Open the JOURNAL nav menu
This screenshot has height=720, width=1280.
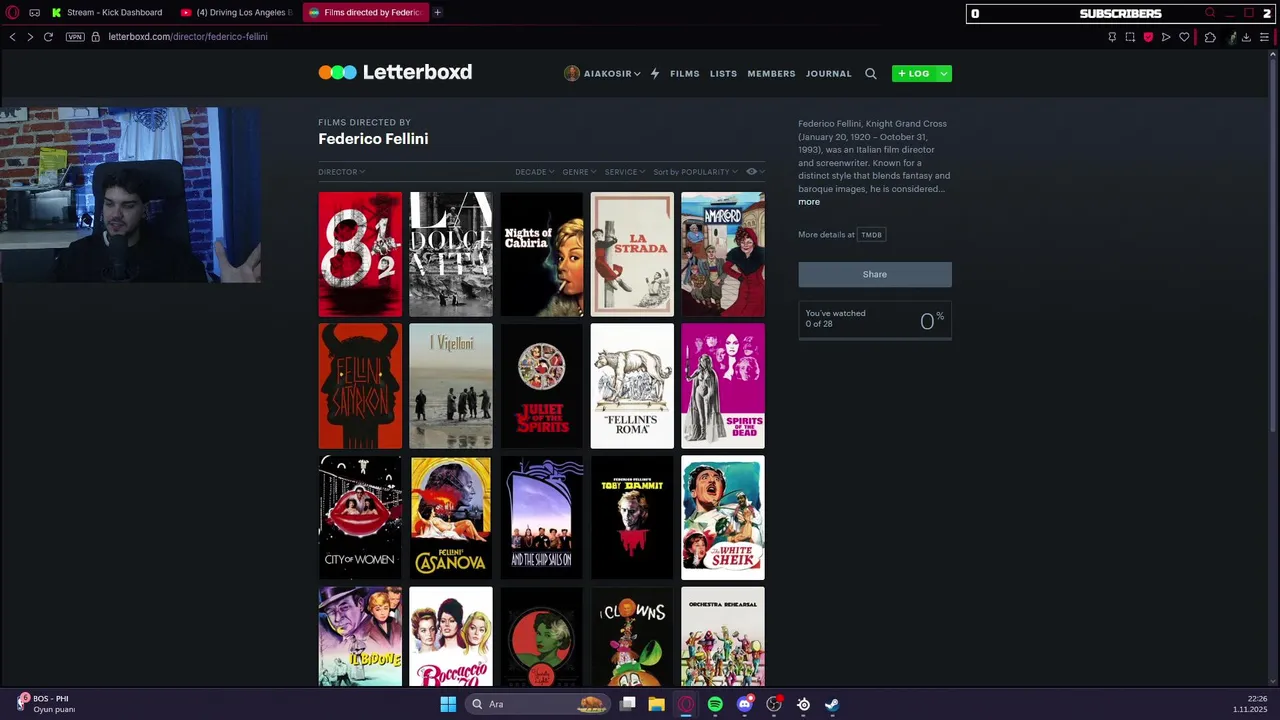pos(829,73)
